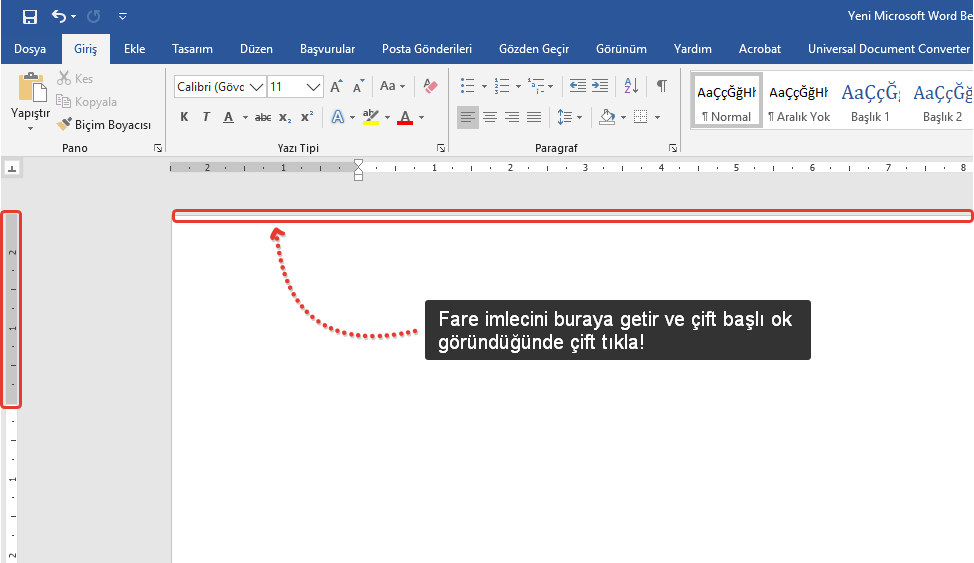Viewport: 974px width, 563px height.
Task: Click the Strikethrough abc icon
Action: pyautogui.click(x=263, y=117)
